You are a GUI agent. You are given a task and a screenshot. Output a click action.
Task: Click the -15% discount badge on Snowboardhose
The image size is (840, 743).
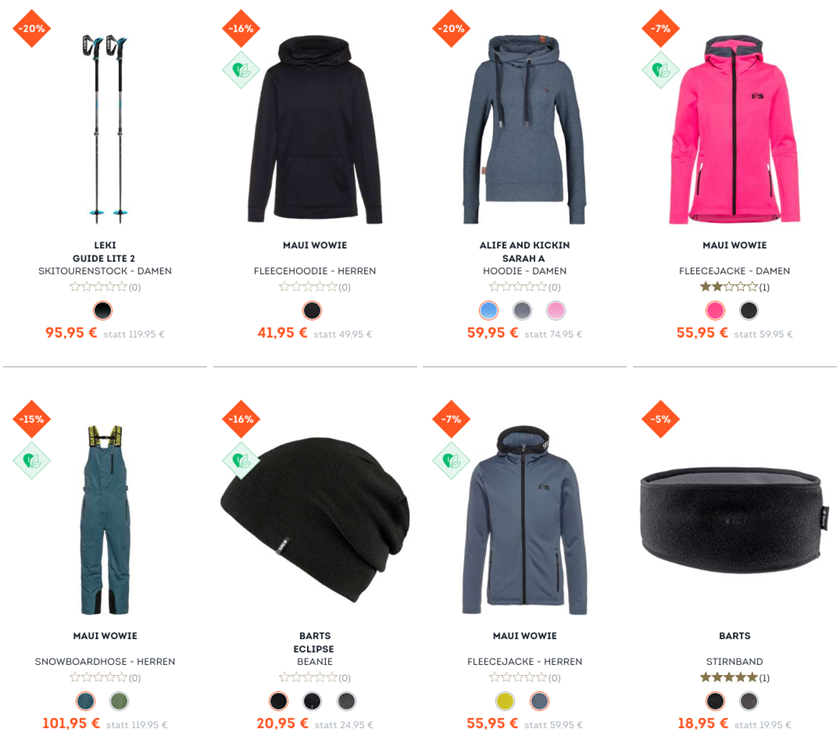[32, 419]
